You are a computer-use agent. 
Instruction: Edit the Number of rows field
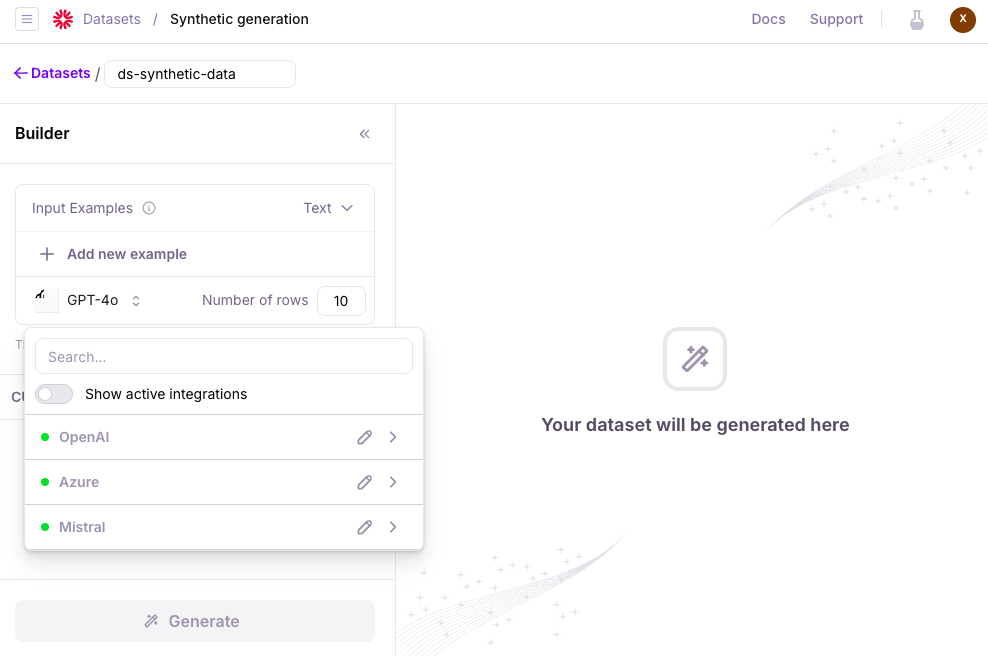(341, 301)
